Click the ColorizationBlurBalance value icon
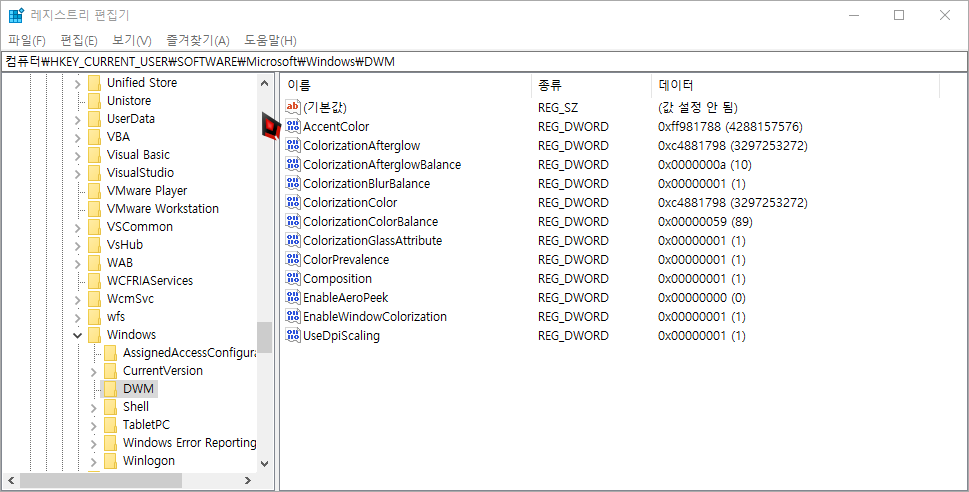 click(x=293, y=183)
